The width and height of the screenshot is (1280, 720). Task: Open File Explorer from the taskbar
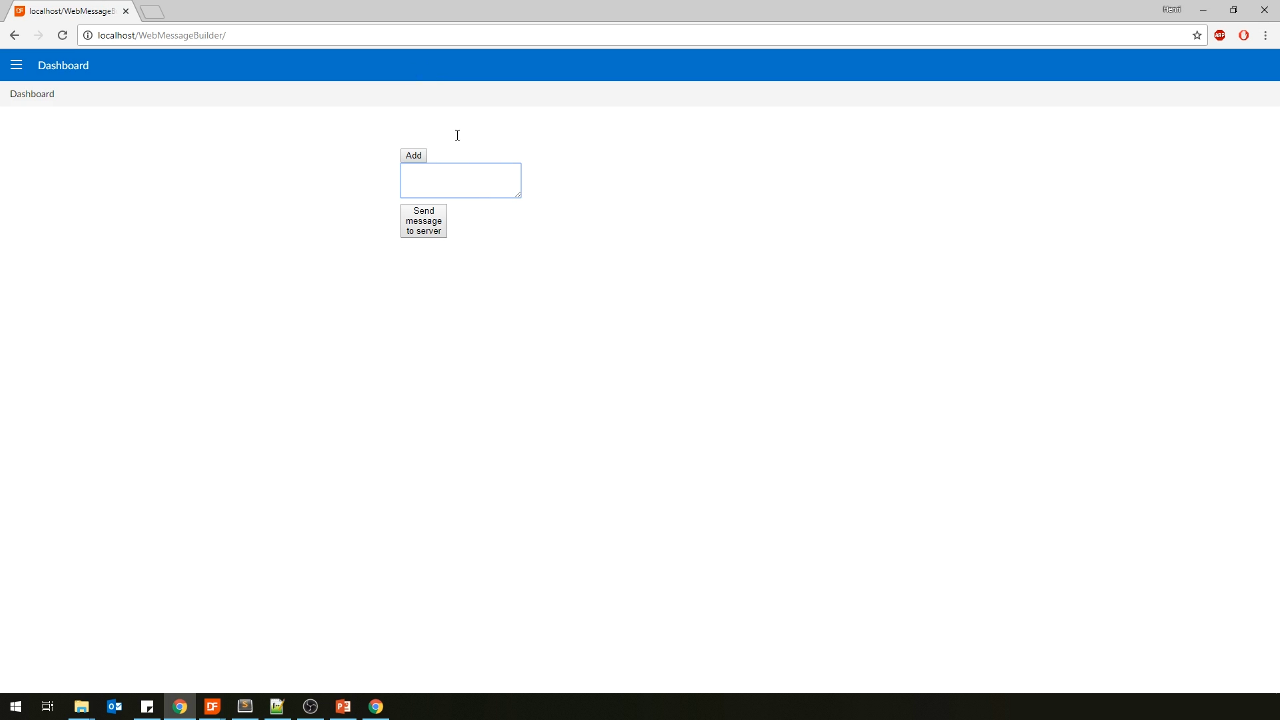(81, 706)
